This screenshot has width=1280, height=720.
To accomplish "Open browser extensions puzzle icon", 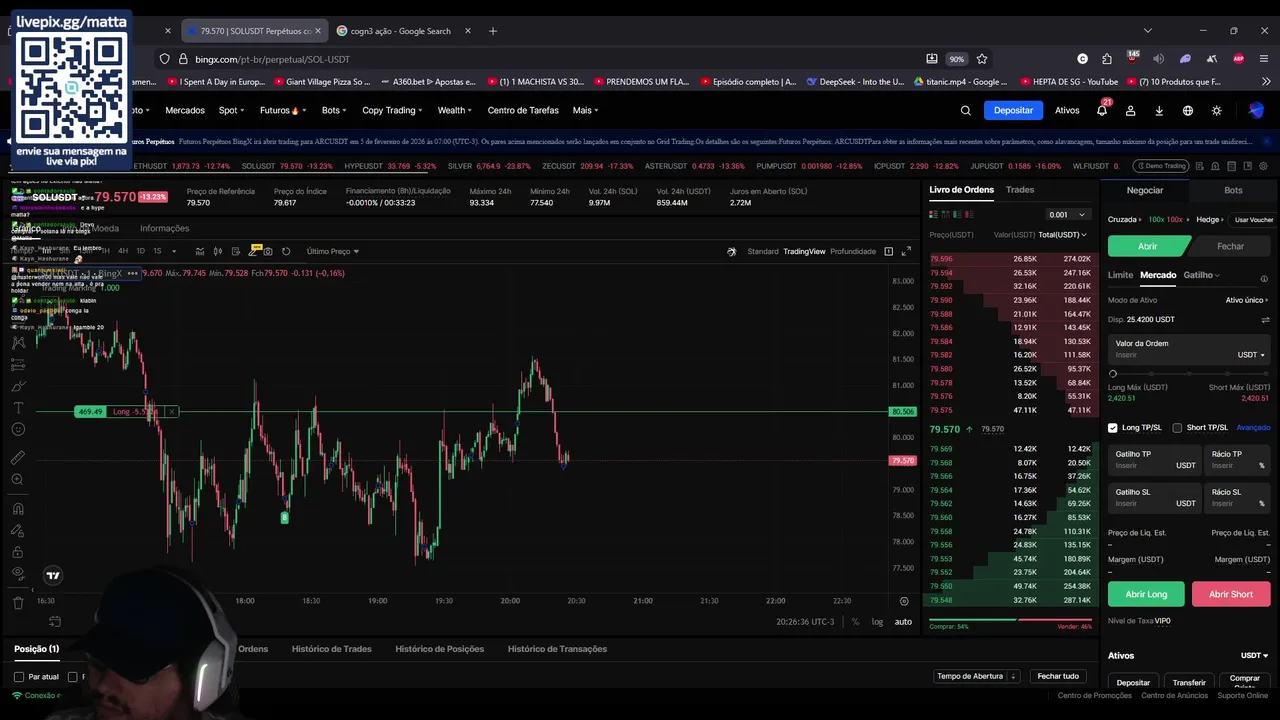I will [x=1106, y=59].
